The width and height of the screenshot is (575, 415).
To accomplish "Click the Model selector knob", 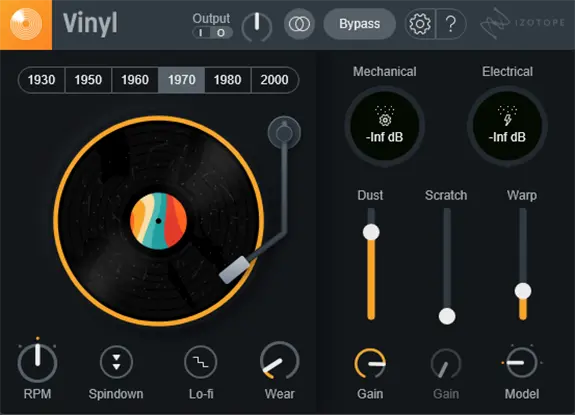I will (522, 363).
